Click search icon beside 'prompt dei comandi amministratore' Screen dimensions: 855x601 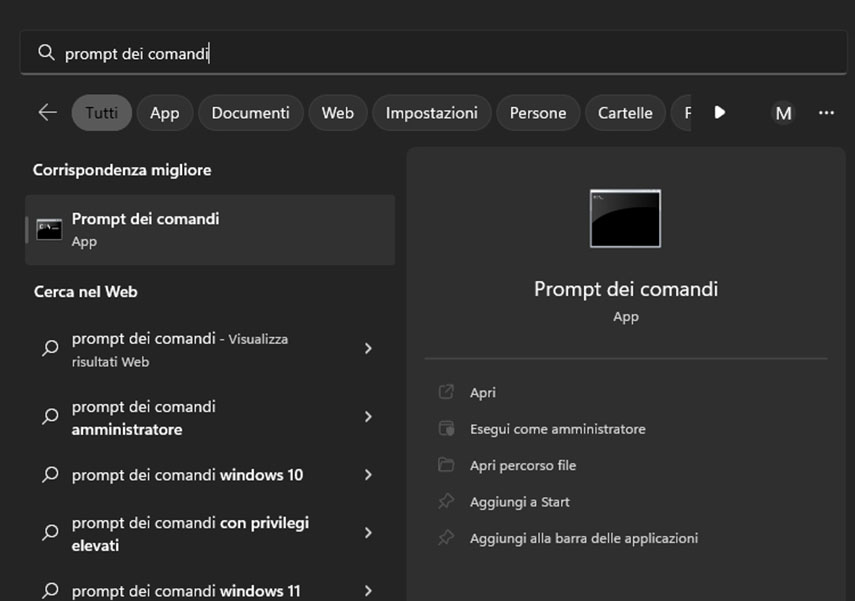tap(50, 416)
